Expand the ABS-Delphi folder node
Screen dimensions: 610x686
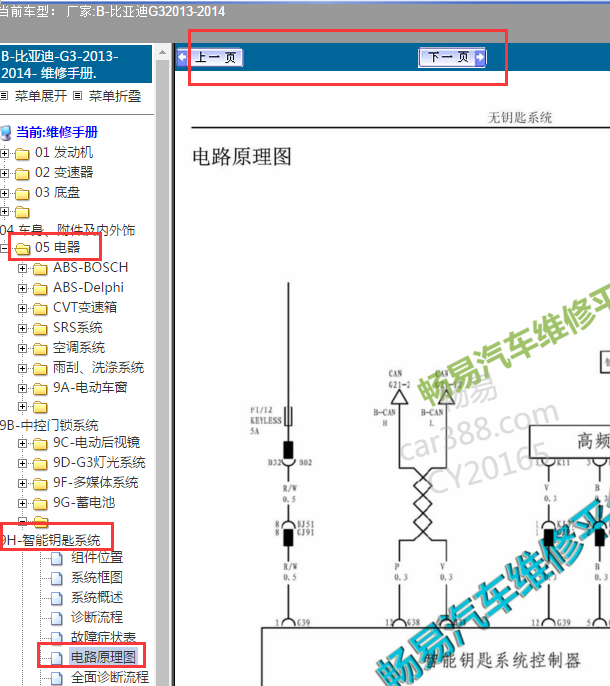click(x=22, y=288)
